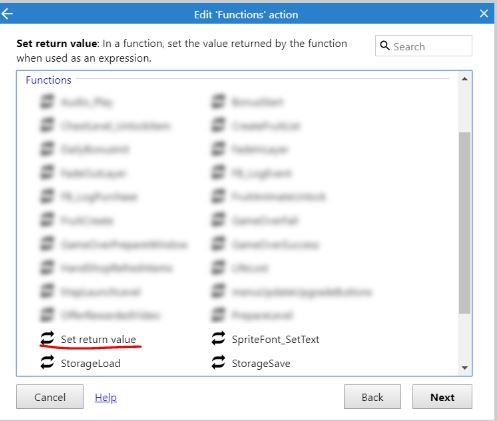The height and width of the screenshot is (421, 497).
Task: Close the Edit 'Functions' action dialog
Action: tap(484, 14)
